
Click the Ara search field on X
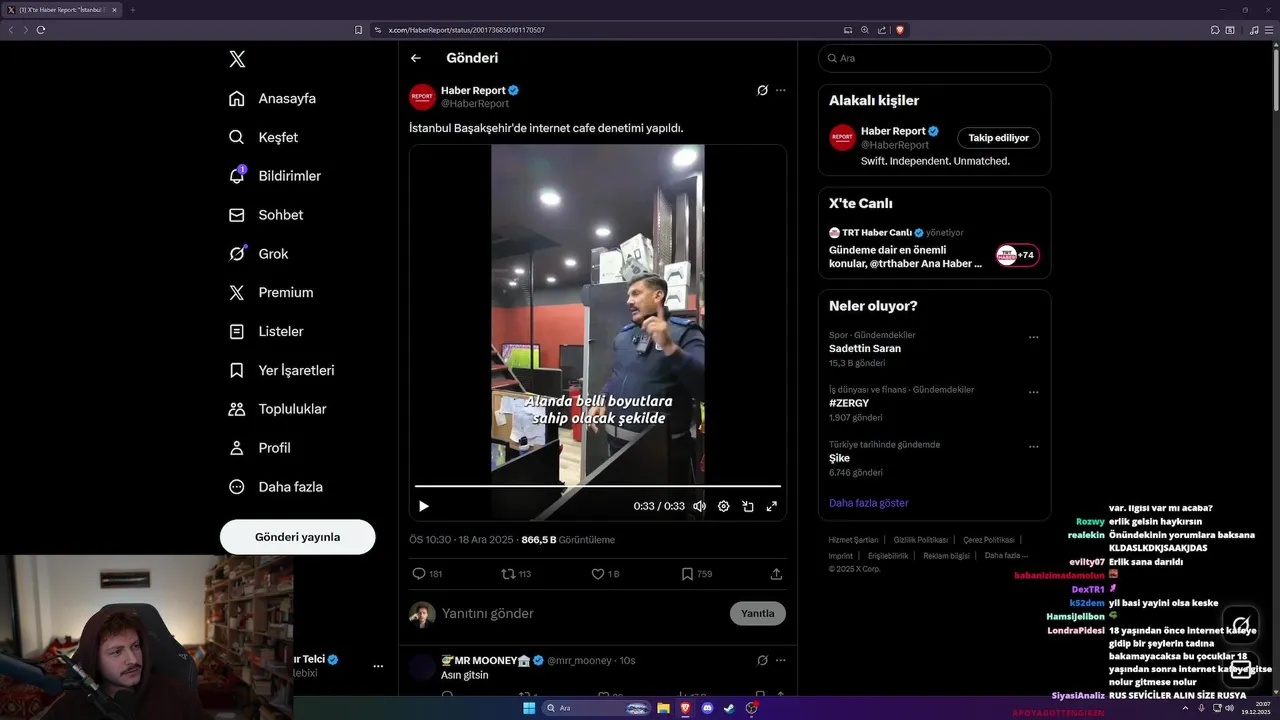click(x=935, y=58)
